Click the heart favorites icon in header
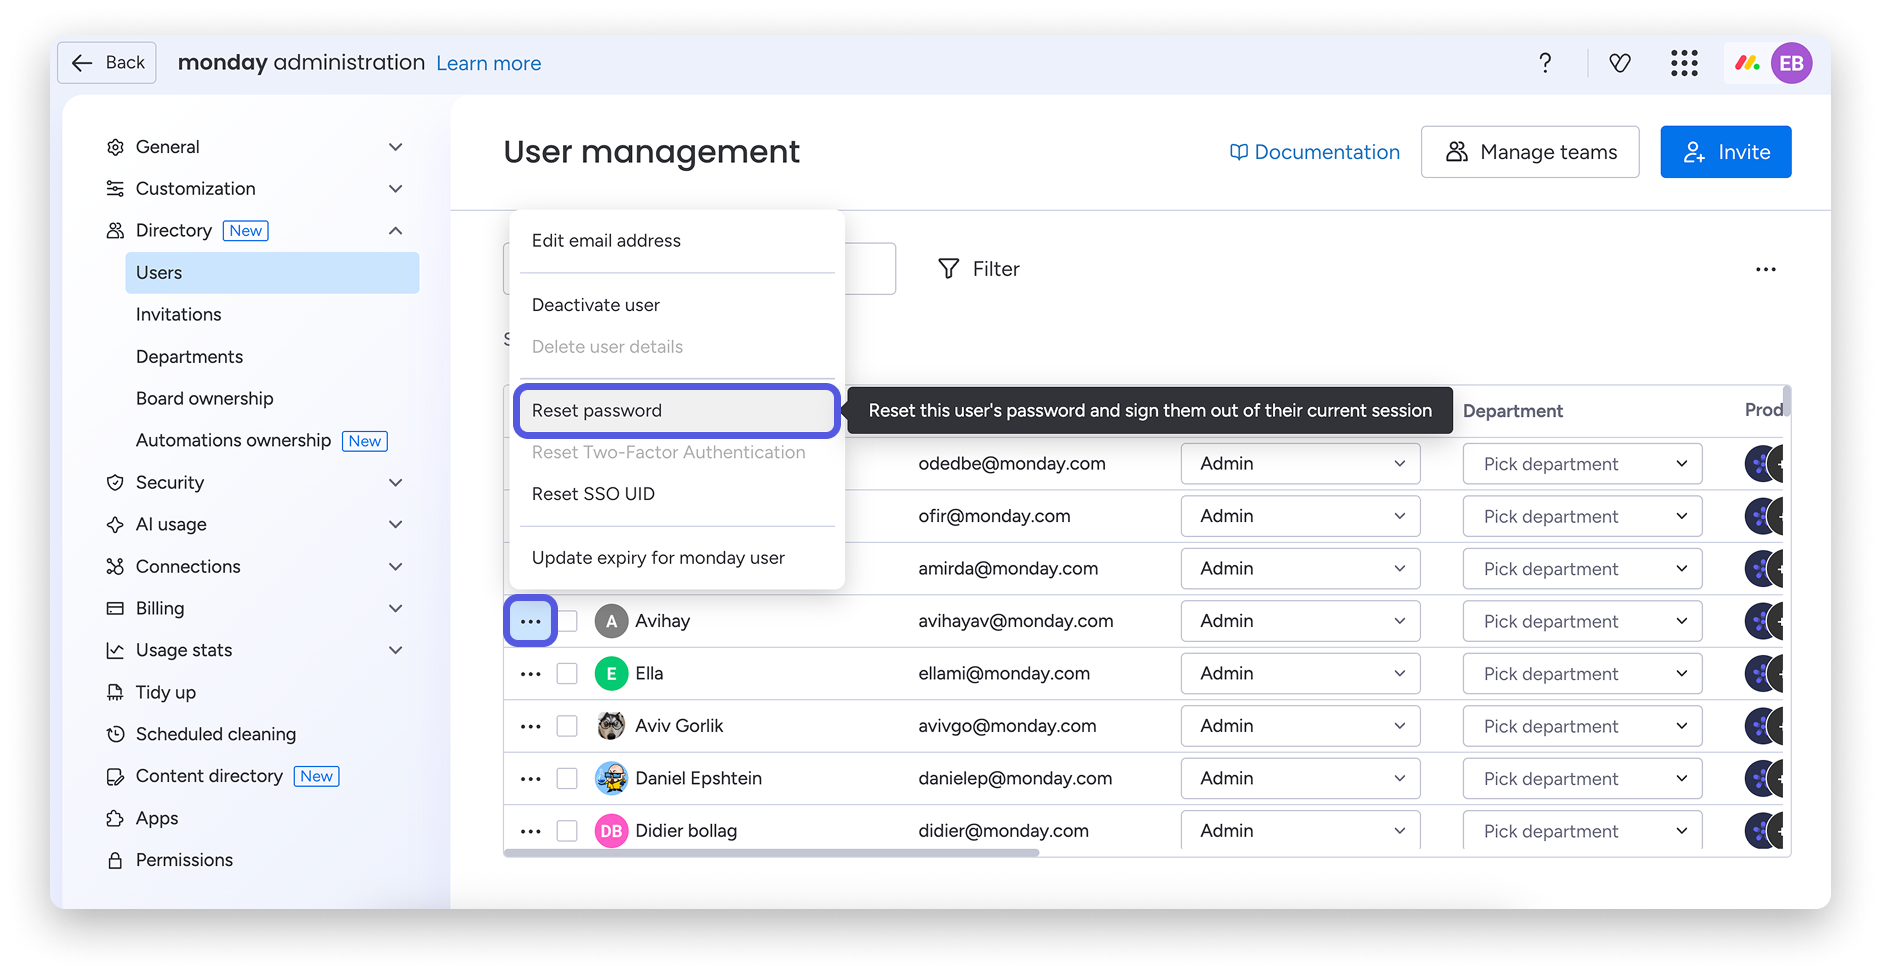 click(1620, 63)
